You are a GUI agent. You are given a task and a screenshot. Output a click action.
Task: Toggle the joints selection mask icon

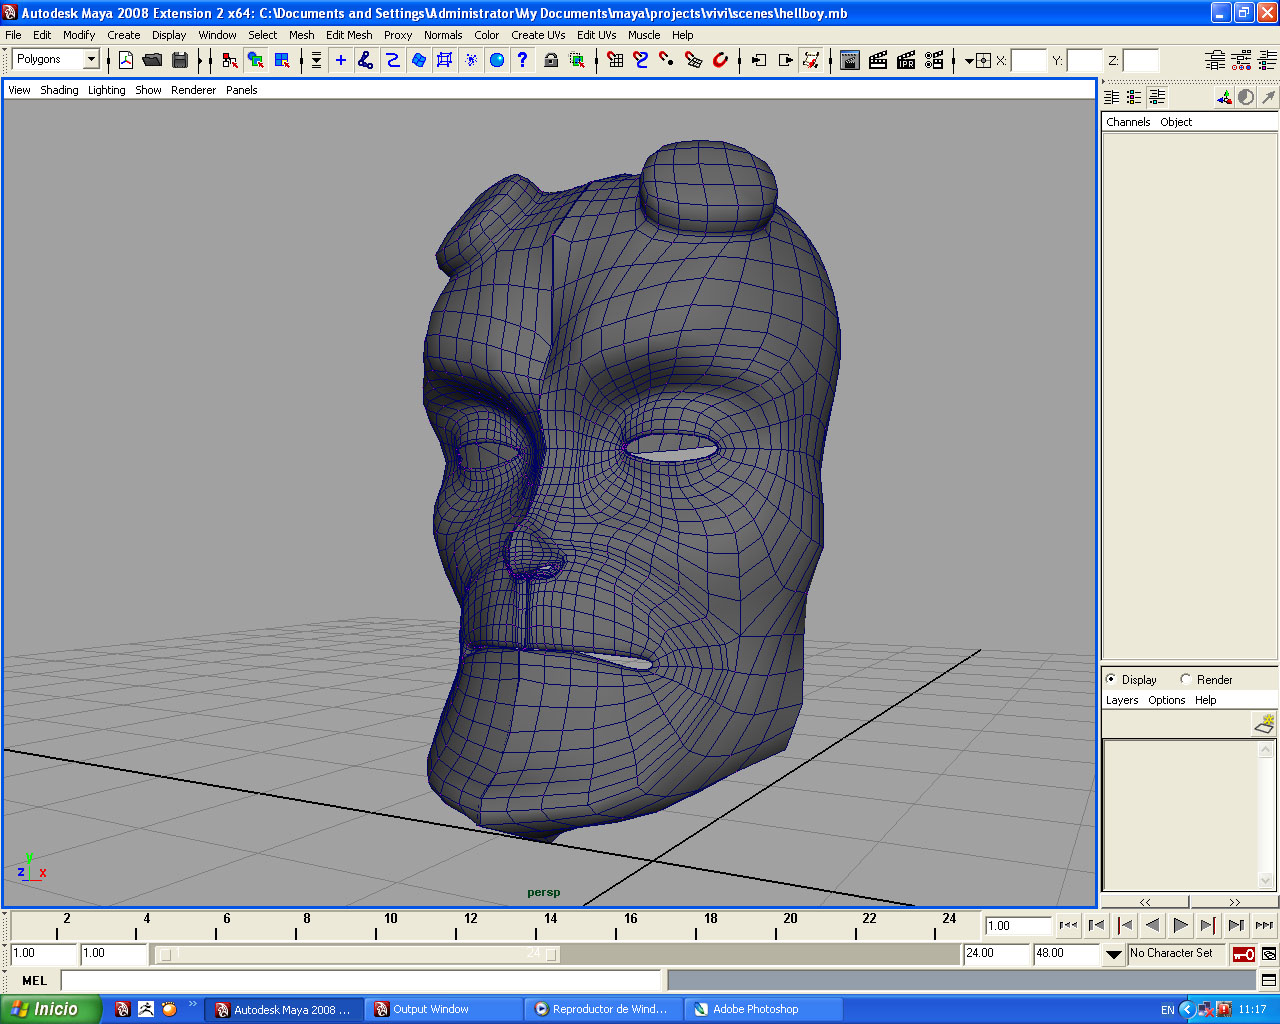tap(366, 60)
